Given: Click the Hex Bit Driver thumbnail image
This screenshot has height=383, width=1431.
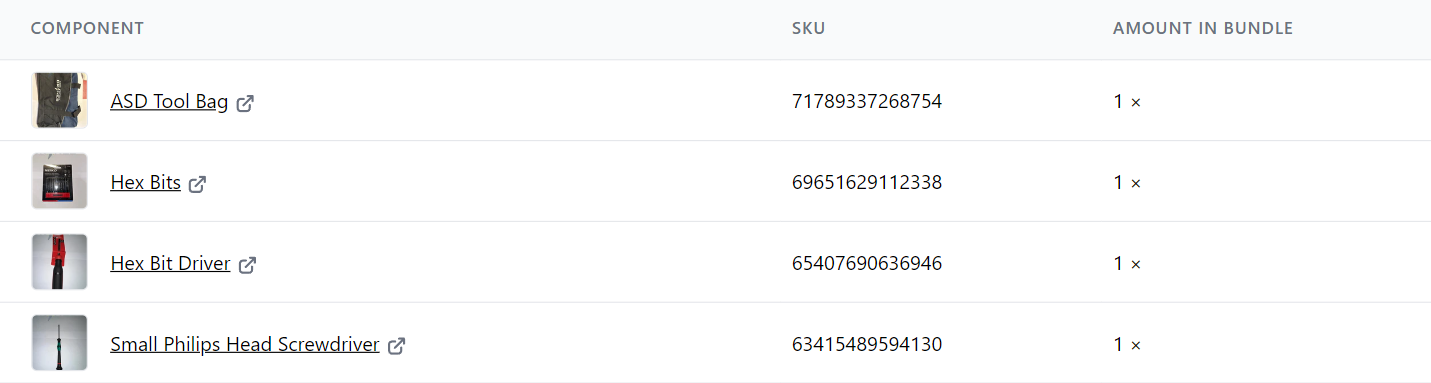Looking at the screenshot, I should click(59, 262).
